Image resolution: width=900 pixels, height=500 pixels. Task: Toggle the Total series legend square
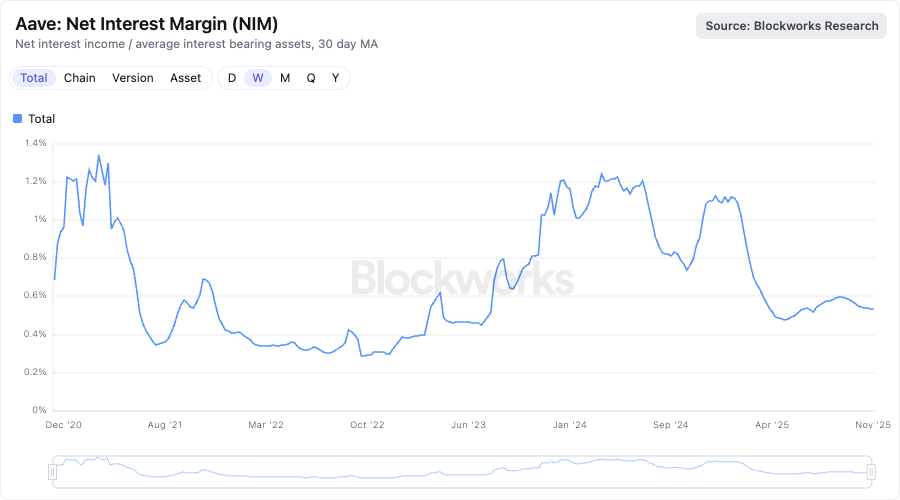(18, 119)
